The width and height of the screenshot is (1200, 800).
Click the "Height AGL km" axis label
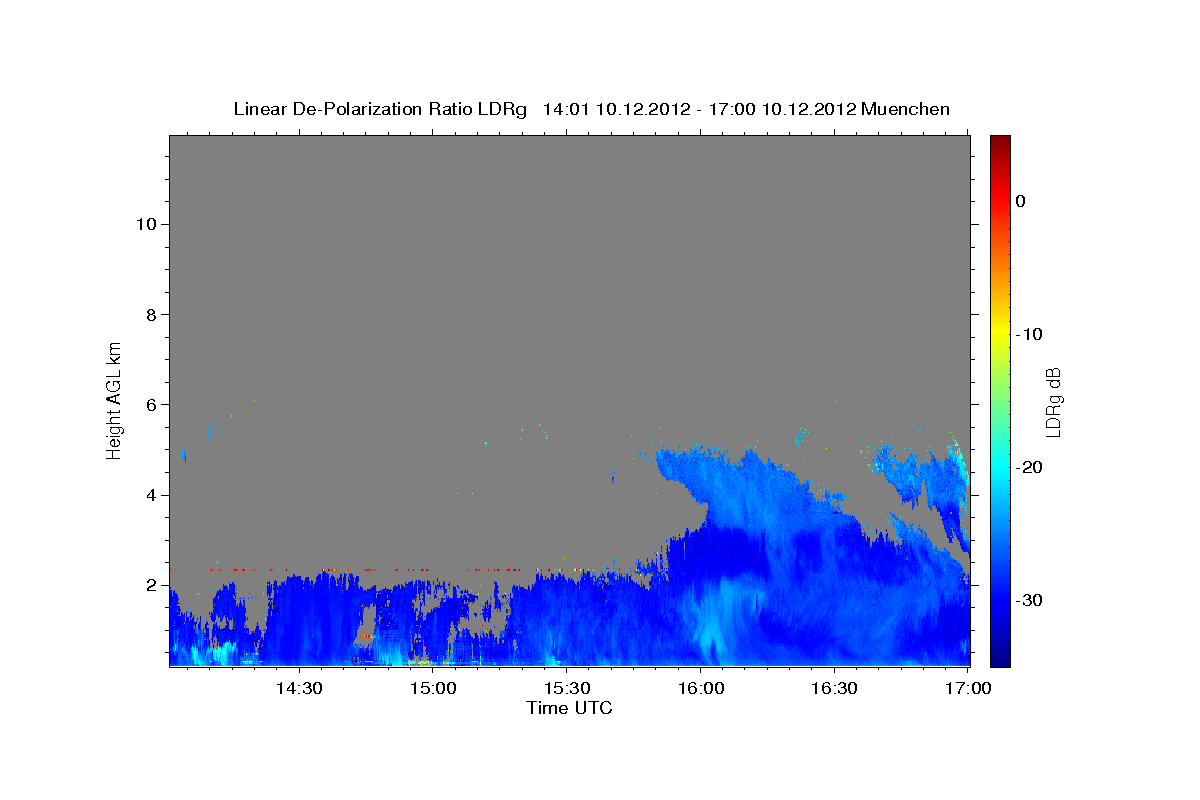click(x=115, y=399)
